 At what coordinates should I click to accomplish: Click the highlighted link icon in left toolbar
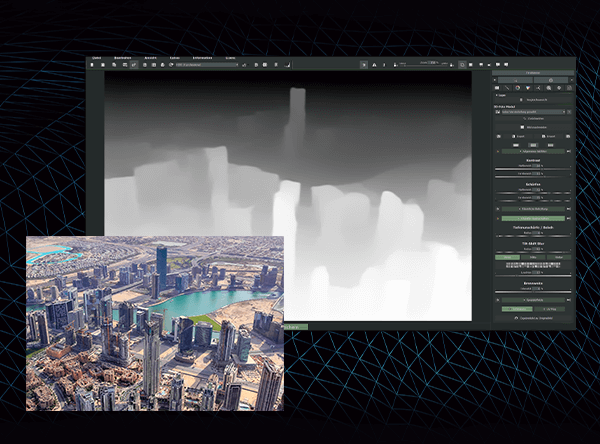[134, 65]
